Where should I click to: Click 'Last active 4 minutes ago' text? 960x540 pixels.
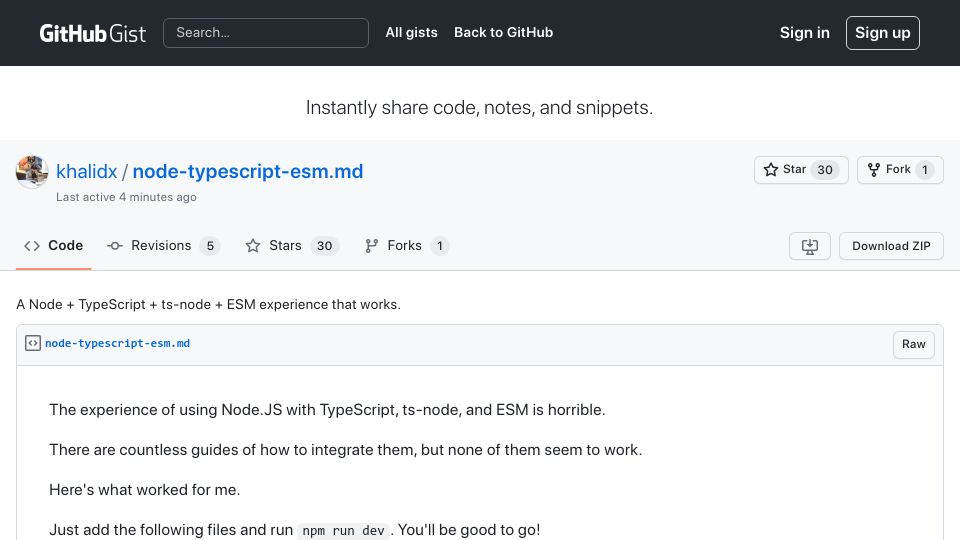point(126,197)
